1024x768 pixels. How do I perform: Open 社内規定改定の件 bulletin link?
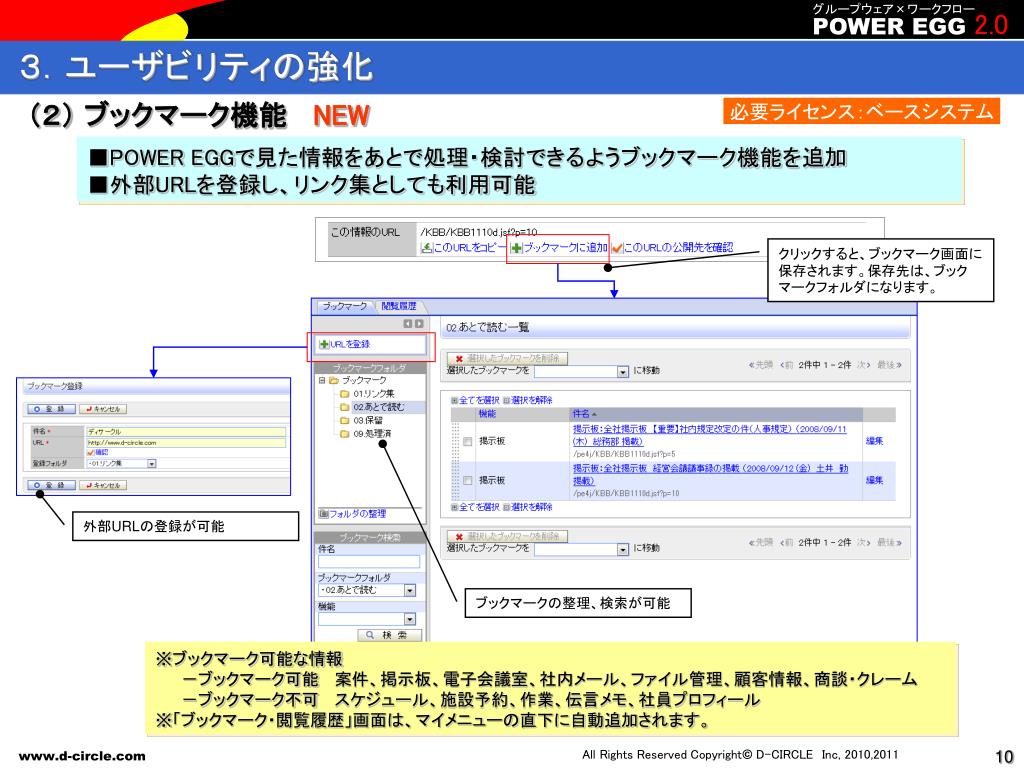tap(709, 435)
